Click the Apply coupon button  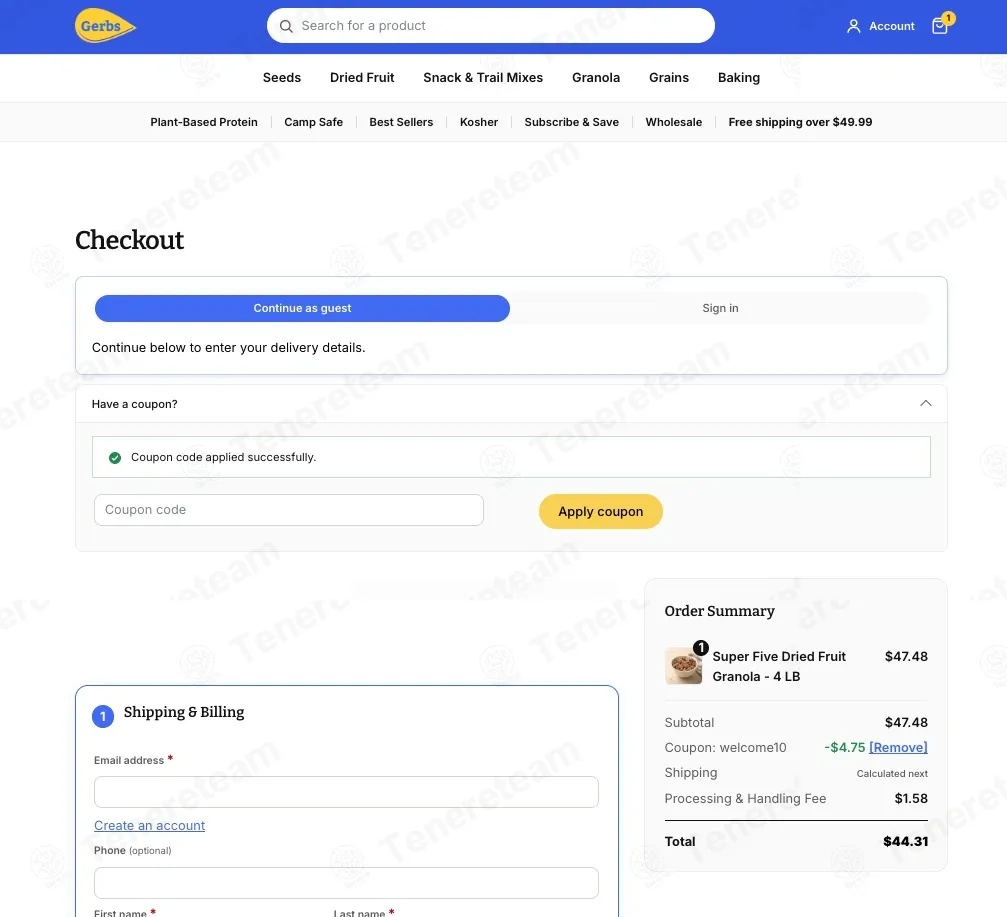click(x=600, y=512)
